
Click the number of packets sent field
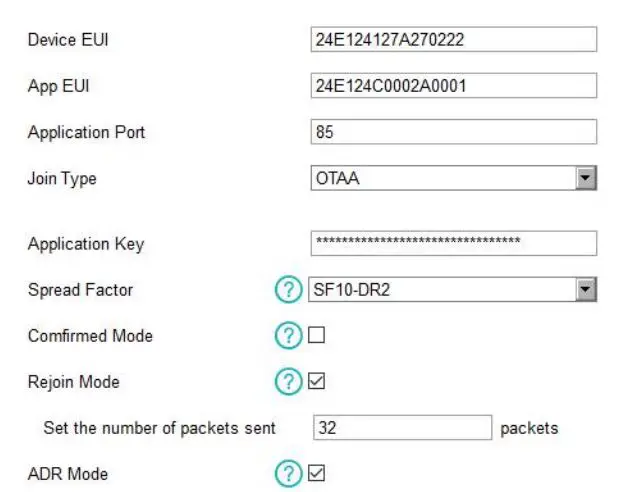[x=403, y=427]
